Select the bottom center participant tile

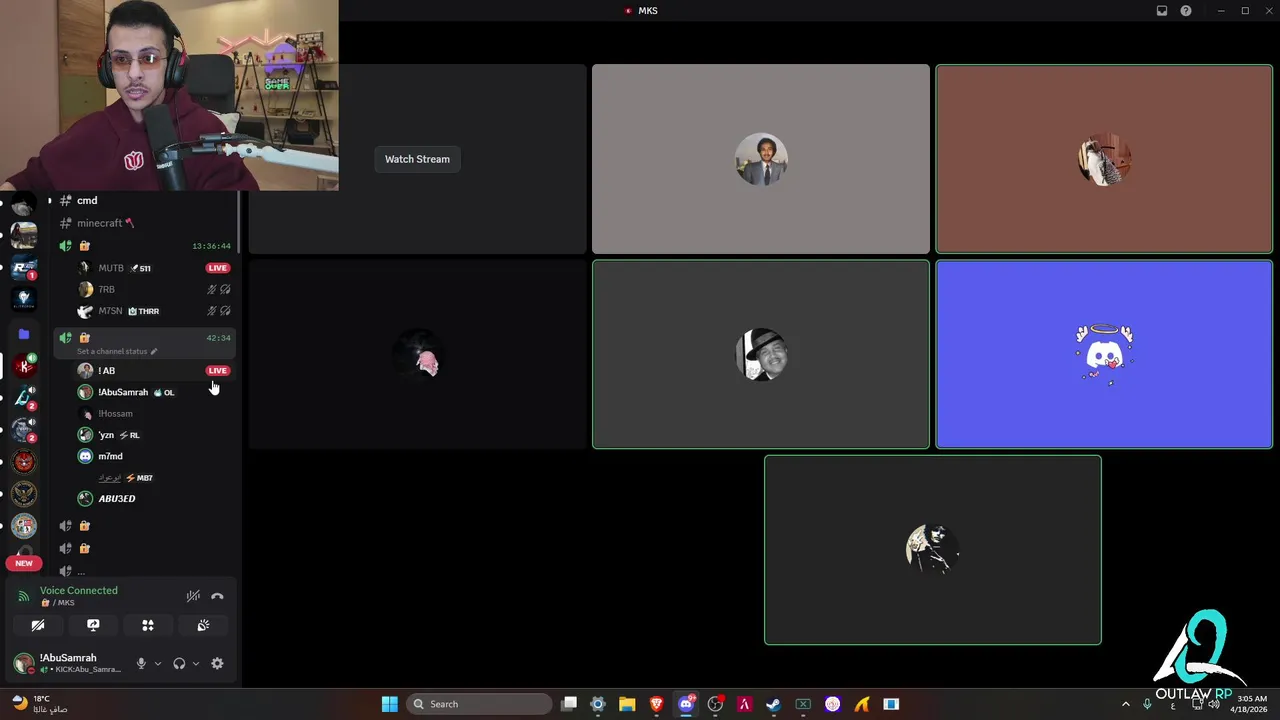933,550
